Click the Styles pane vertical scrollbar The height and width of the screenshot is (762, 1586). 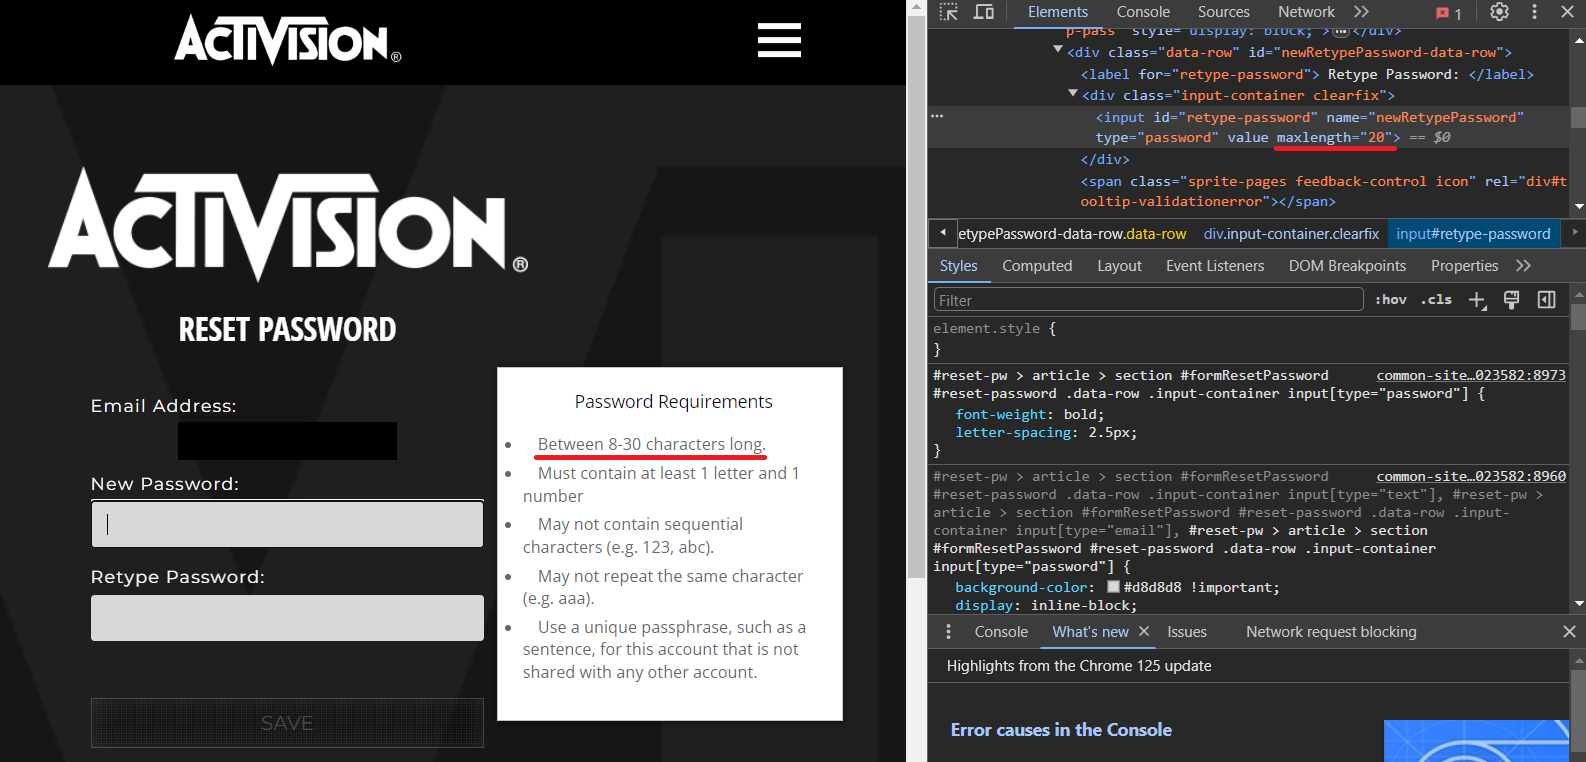coord(1578,317)
